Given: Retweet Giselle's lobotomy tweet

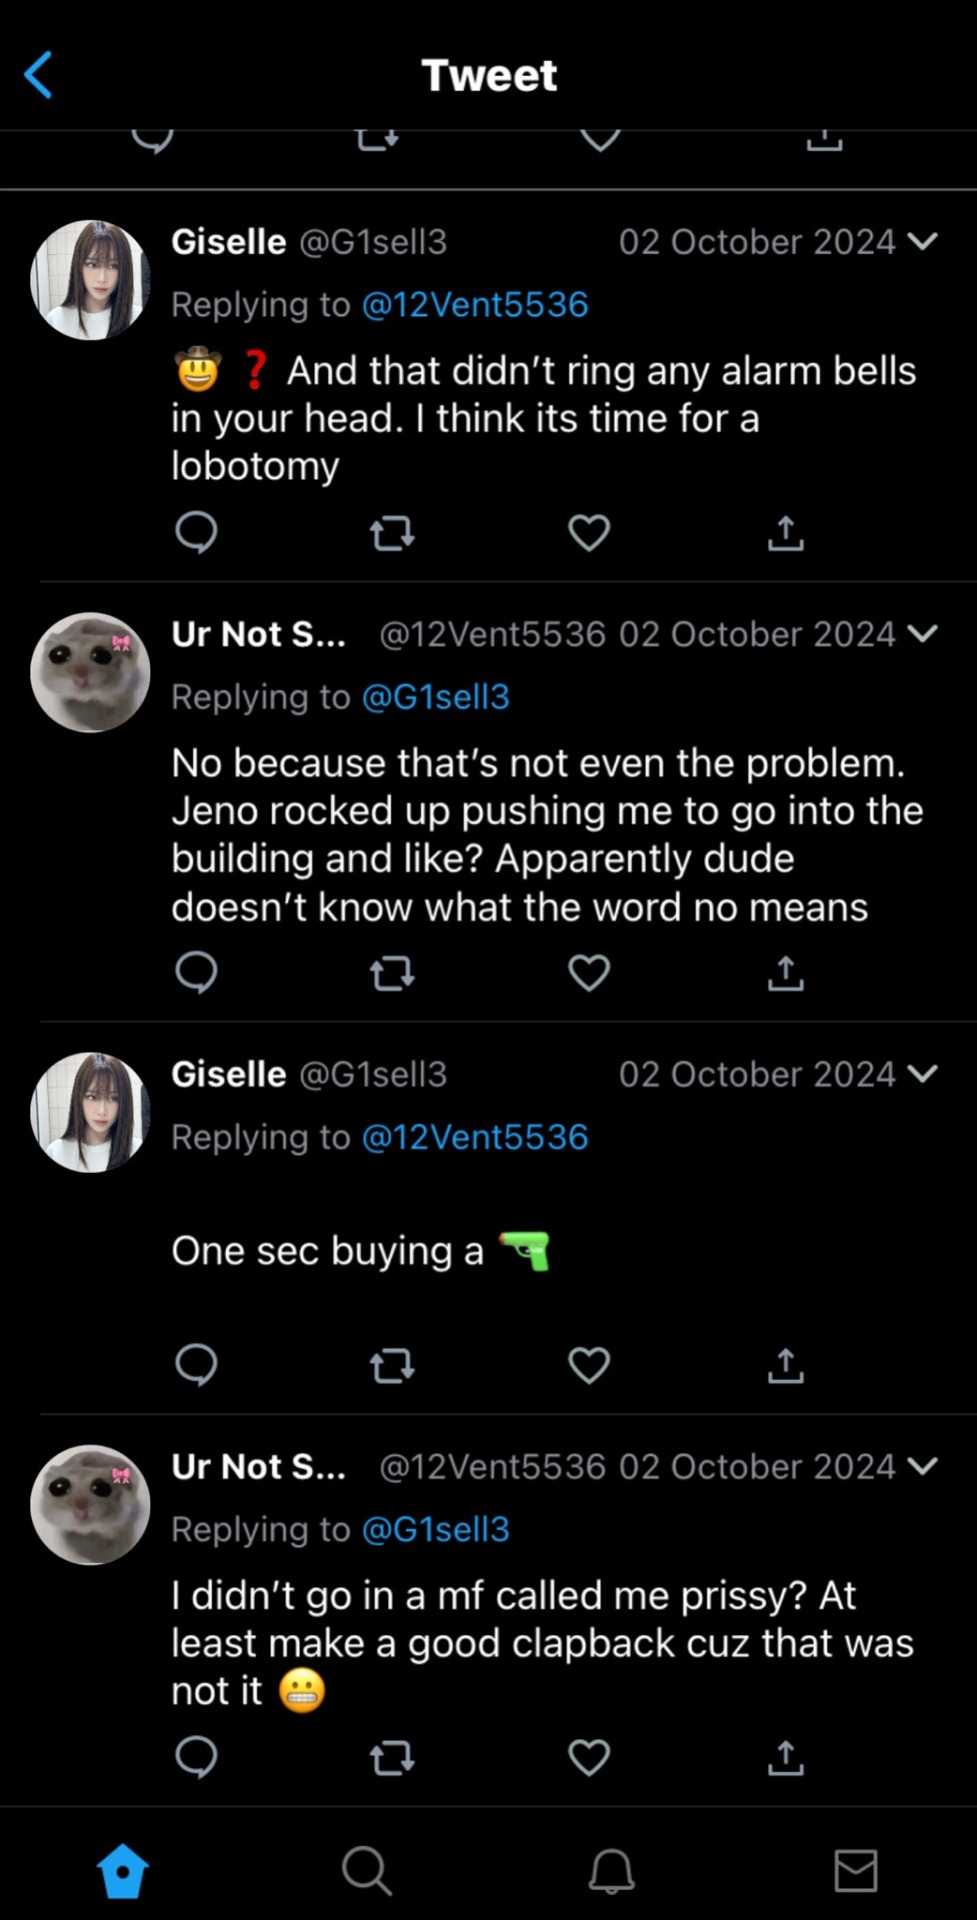Looking at the screenshot, I should (392, 533).
